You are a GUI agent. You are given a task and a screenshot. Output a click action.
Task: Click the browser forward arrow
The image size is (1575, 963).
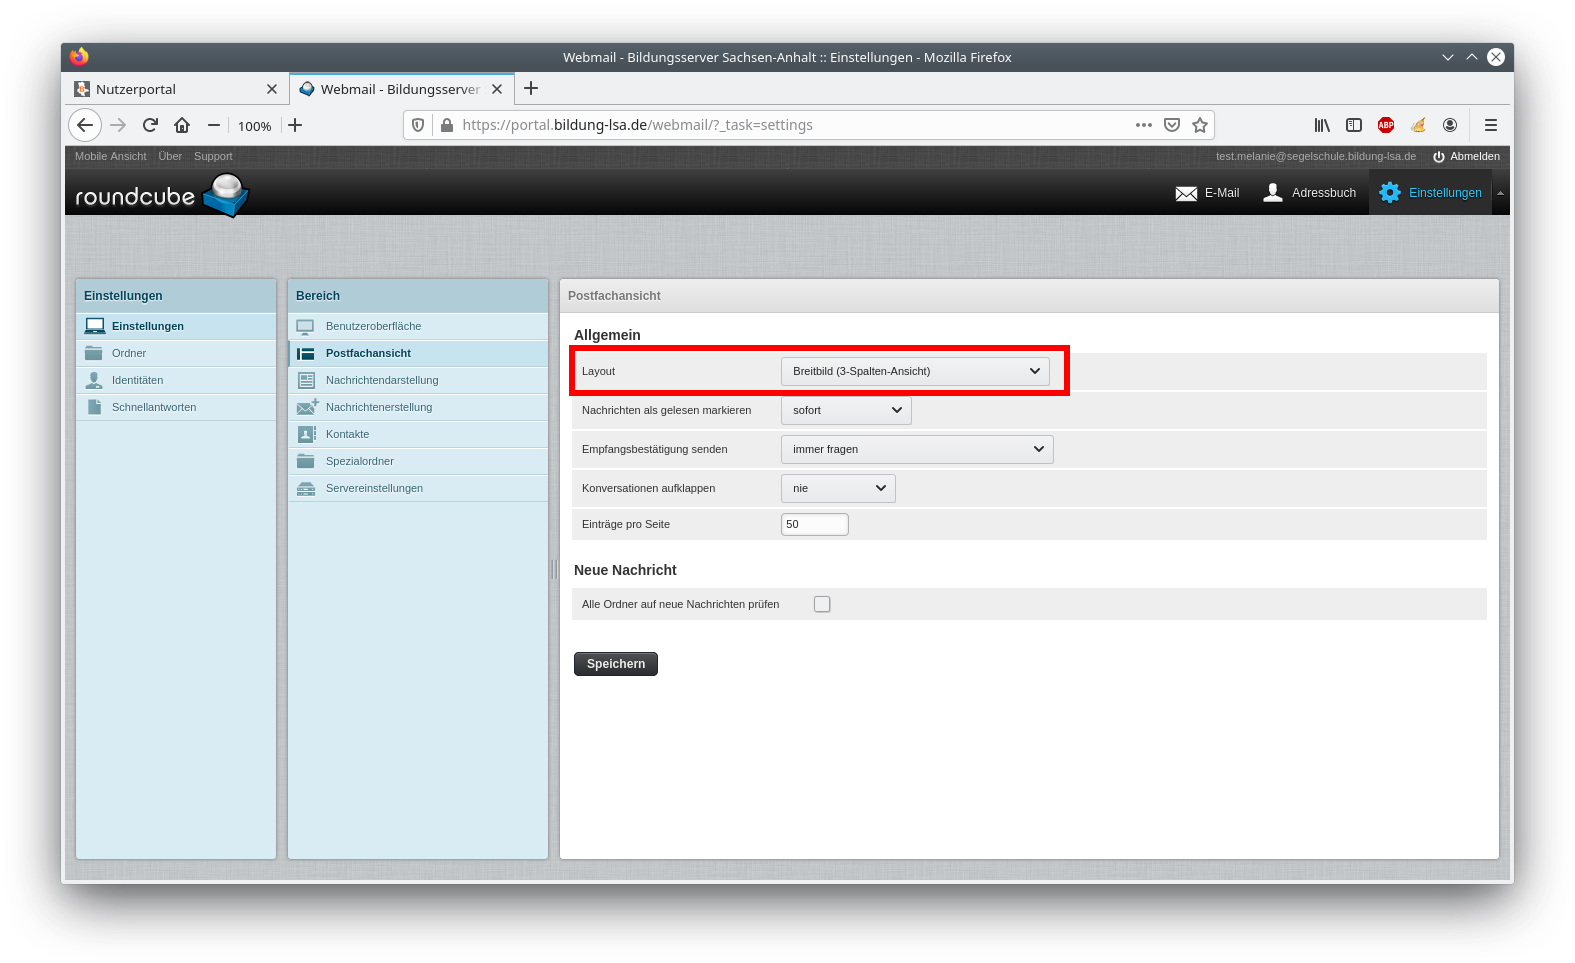point(118,125)
